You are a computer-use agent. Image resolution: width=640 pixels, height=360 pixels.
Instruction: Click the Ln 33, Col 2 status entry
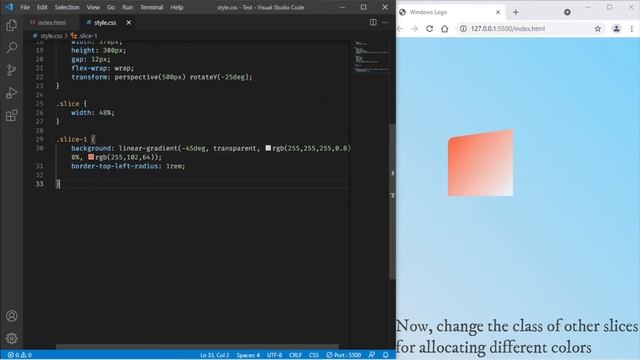coord(215,355)
